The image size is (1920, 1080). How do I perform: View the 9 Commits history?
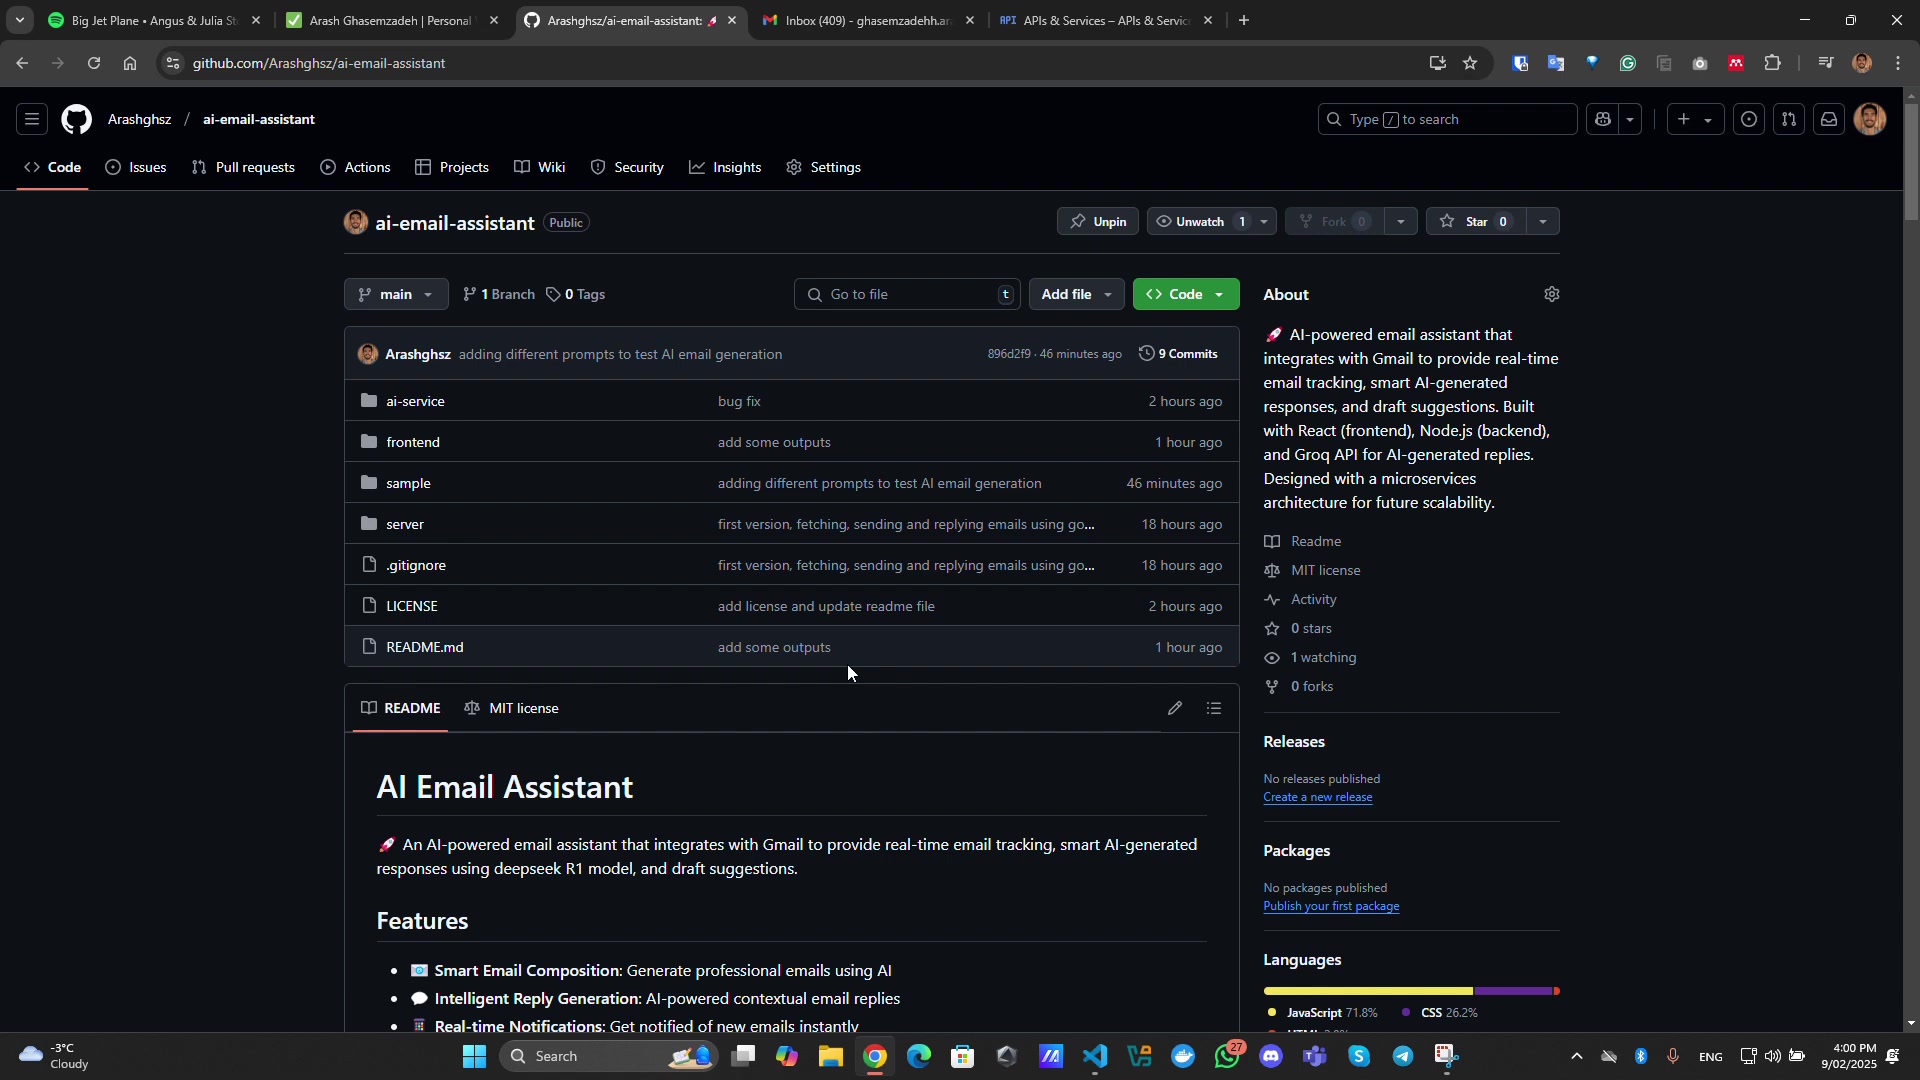point(1178,354)
